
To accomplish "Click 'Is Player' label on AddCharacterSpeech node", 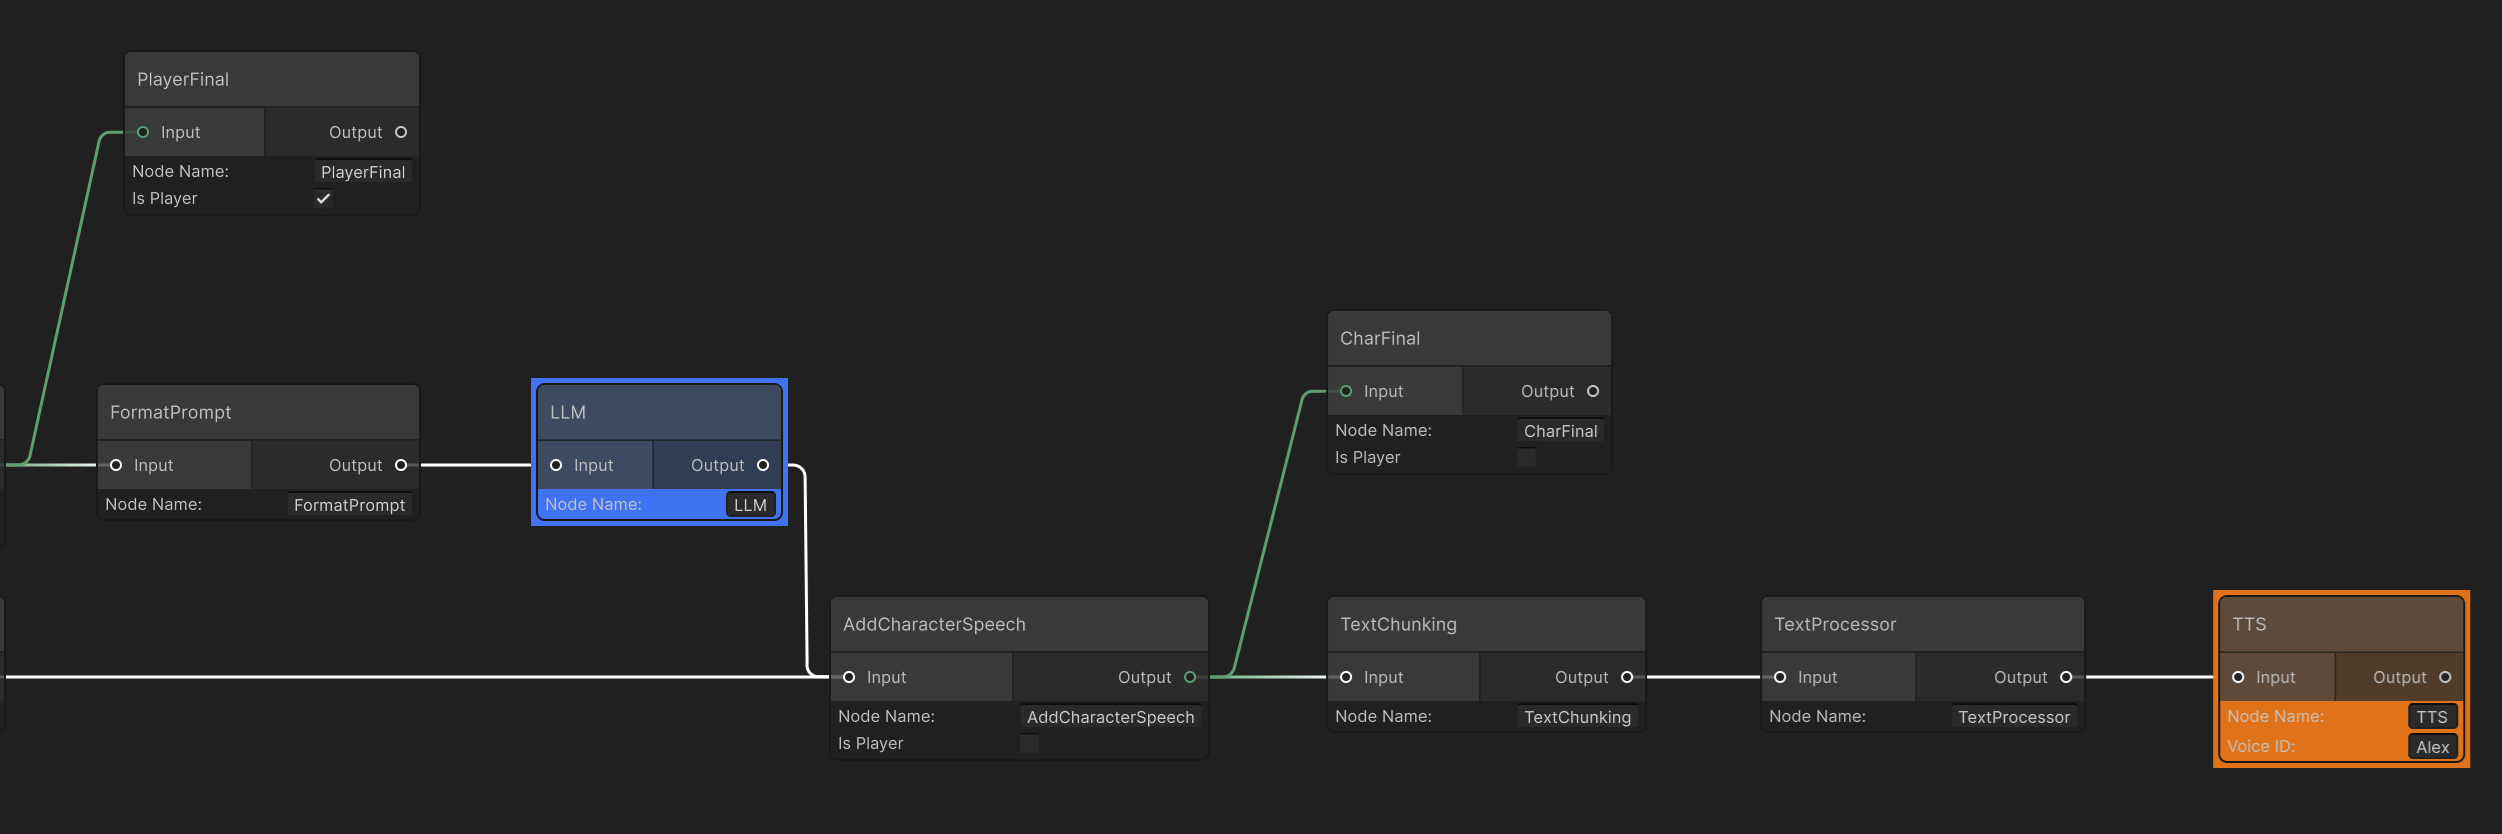I will (x=870, y=743).
